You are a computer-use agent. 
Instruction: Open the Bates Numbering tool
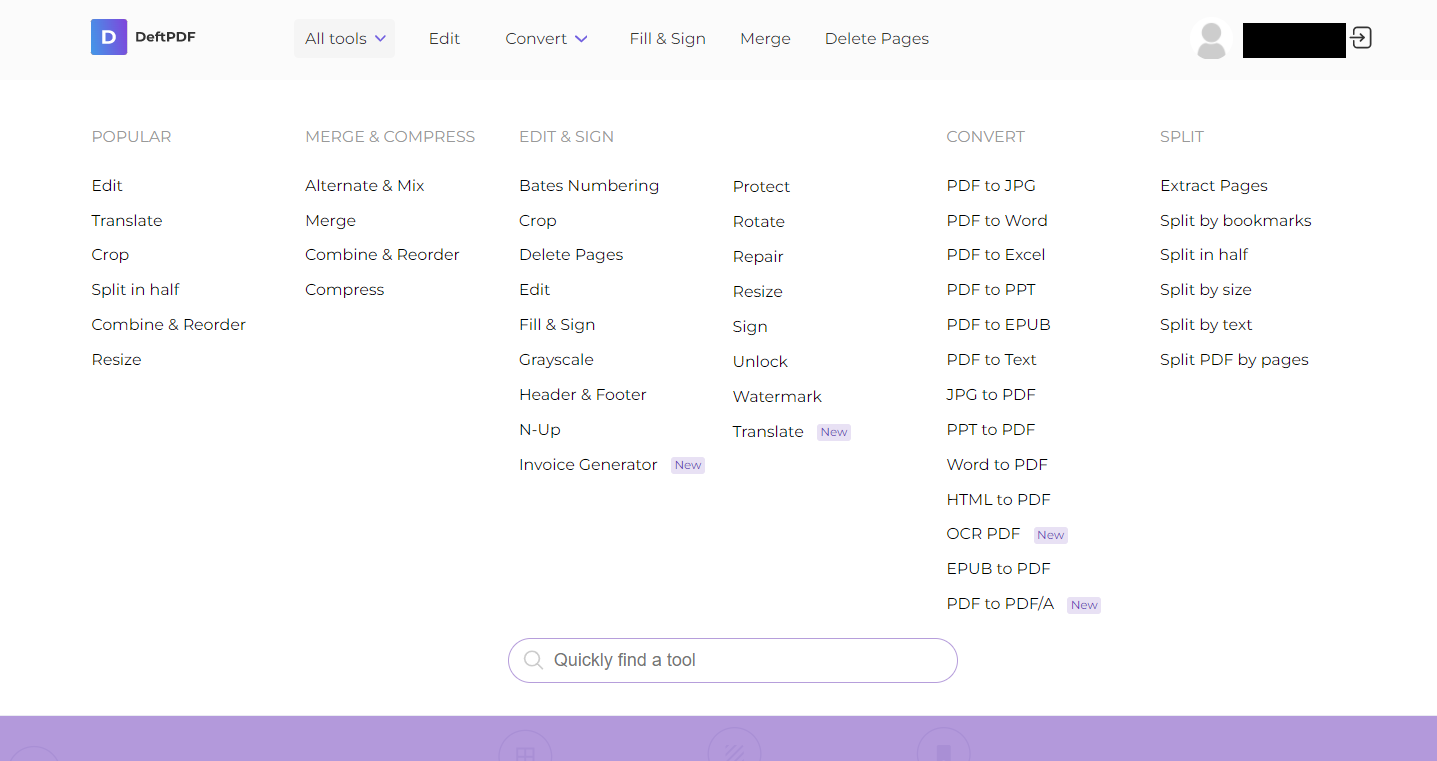click(x=589, y=185)
